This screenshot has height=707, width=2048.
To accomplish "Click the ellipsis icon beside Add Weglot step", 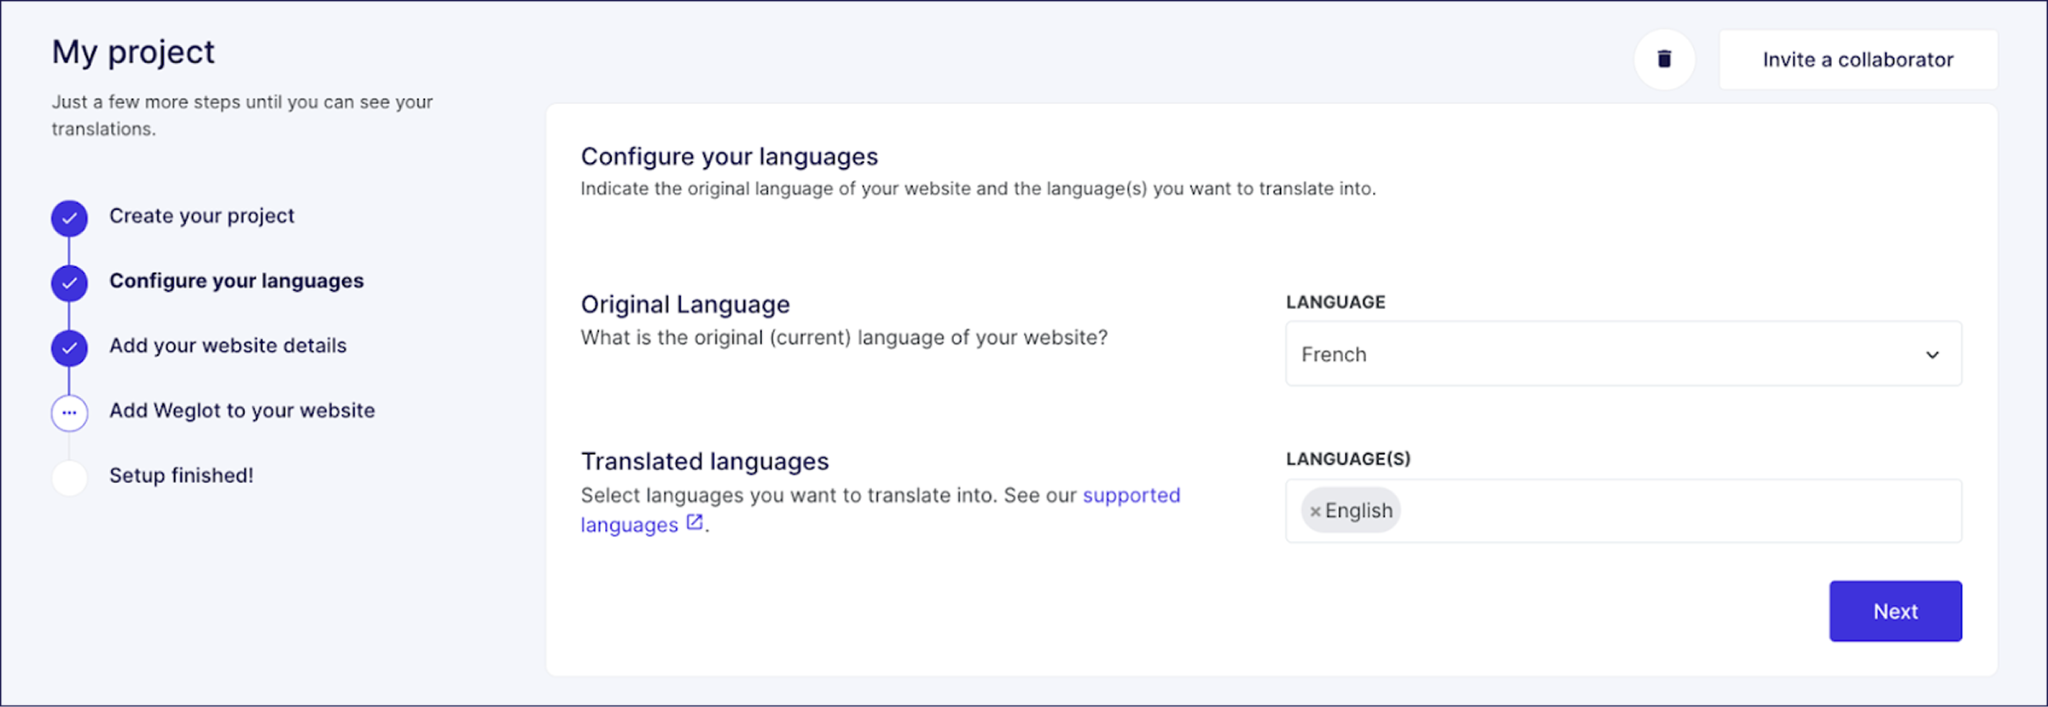I will [69, 412].
